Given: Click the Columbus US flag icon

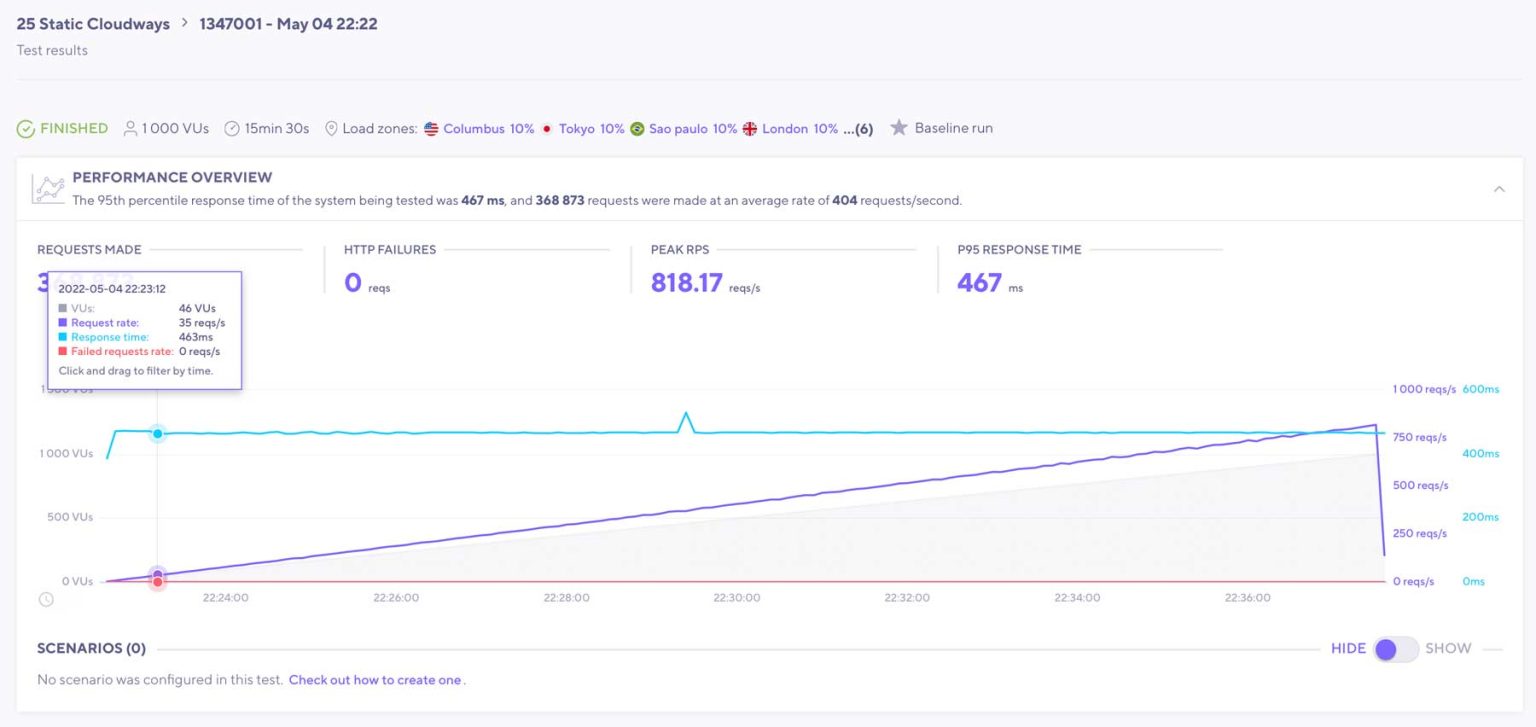Looking at the screenshot, I should point(431,128).
